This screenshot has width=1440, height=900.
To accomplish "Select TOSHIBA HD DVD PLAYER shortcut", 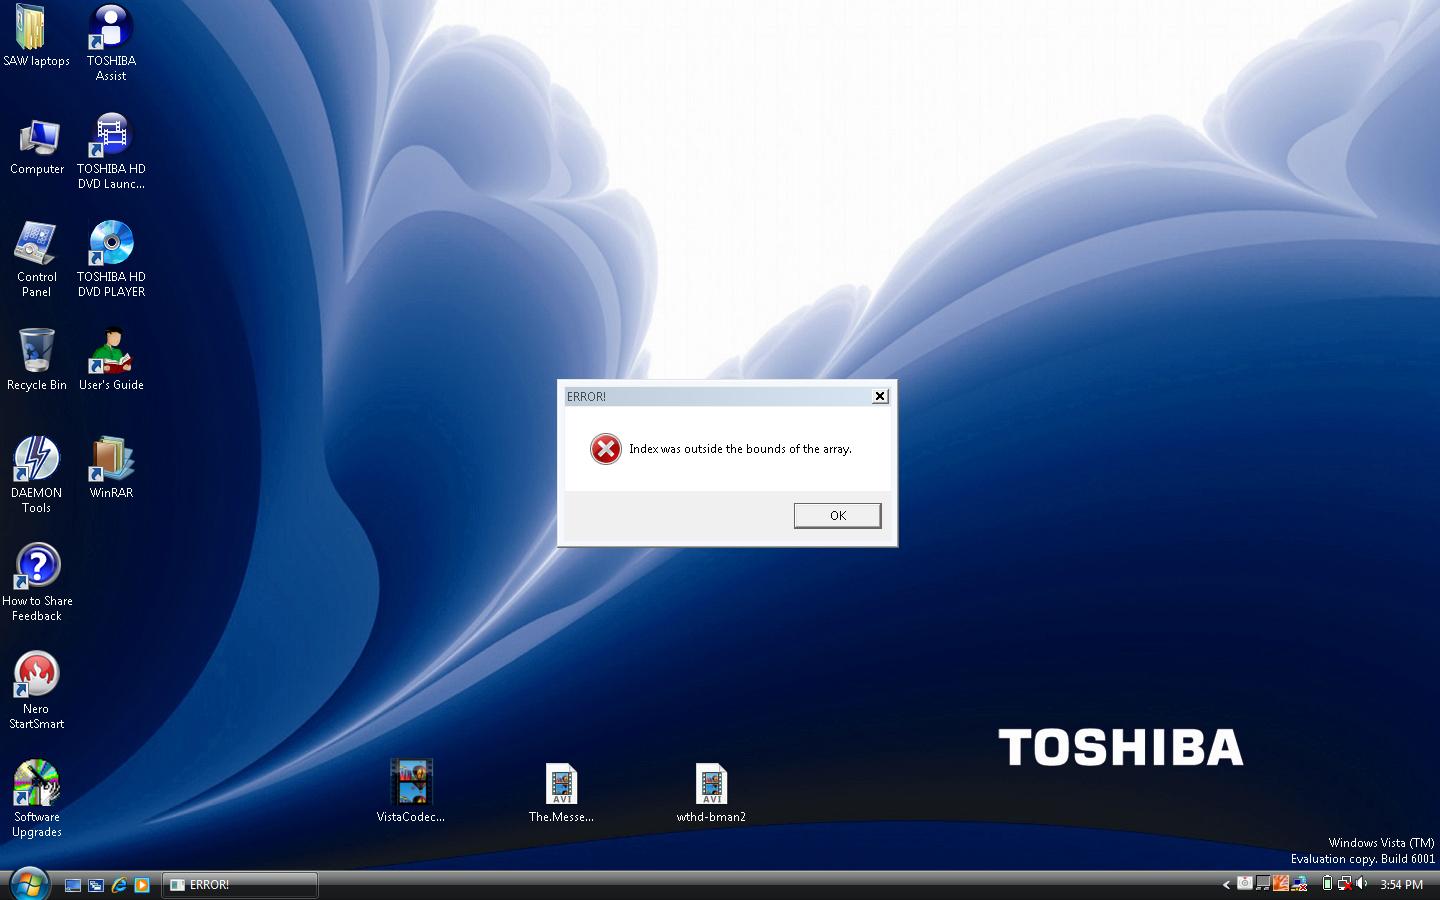I will tap(111, 259).
